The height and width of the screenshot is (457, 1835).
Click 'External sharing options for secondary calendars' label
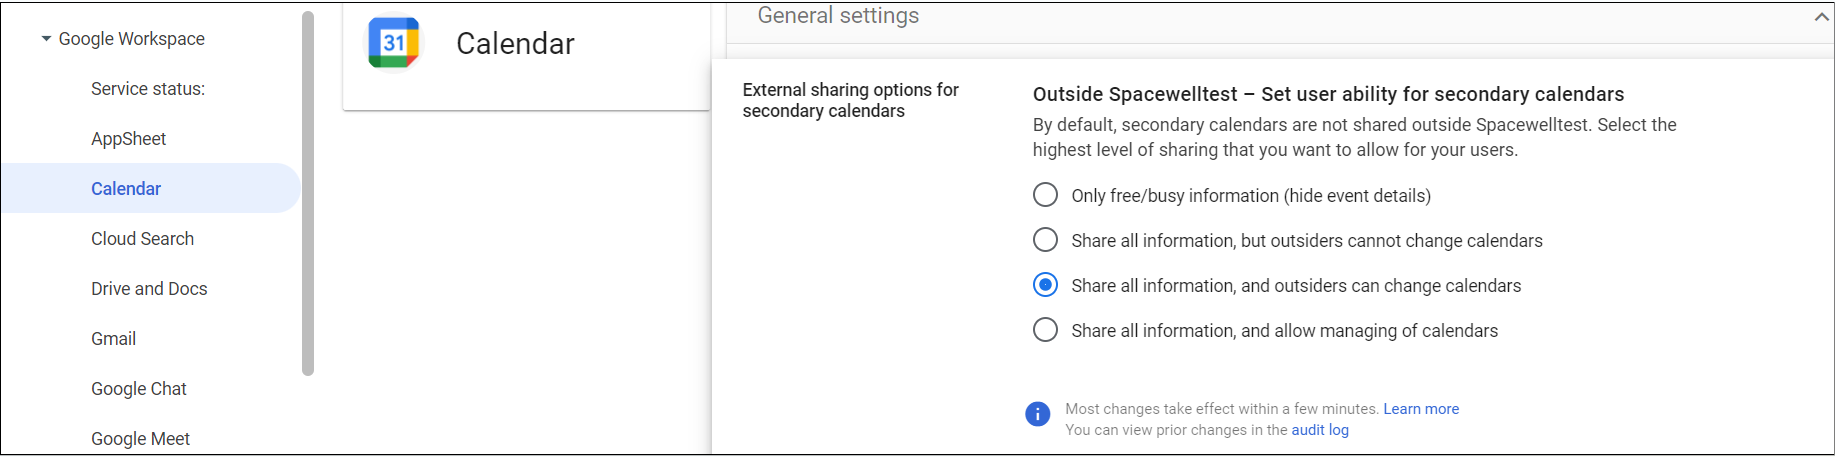point(850,100)
